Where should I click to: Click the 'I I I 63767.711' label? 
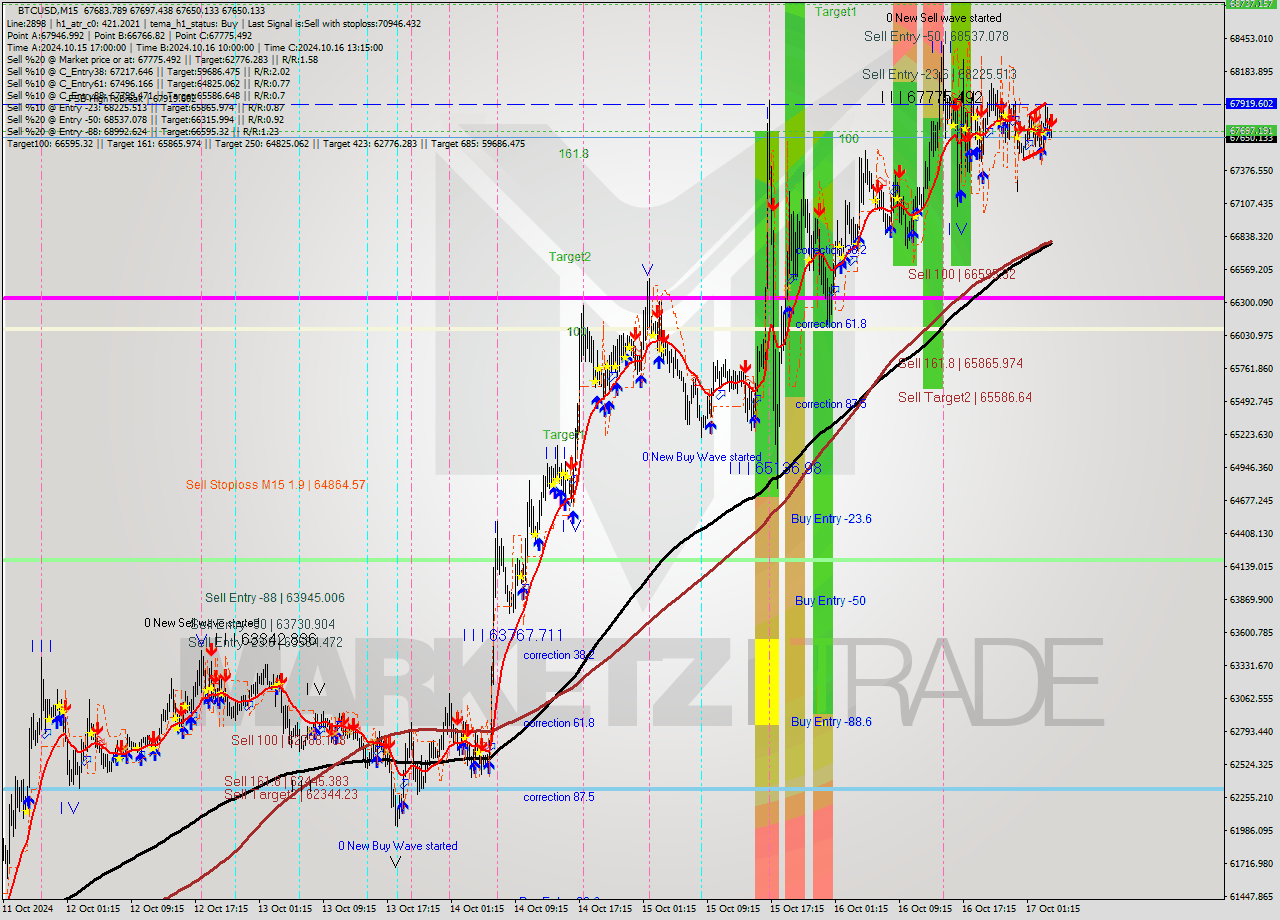click(x=513, y=635)
